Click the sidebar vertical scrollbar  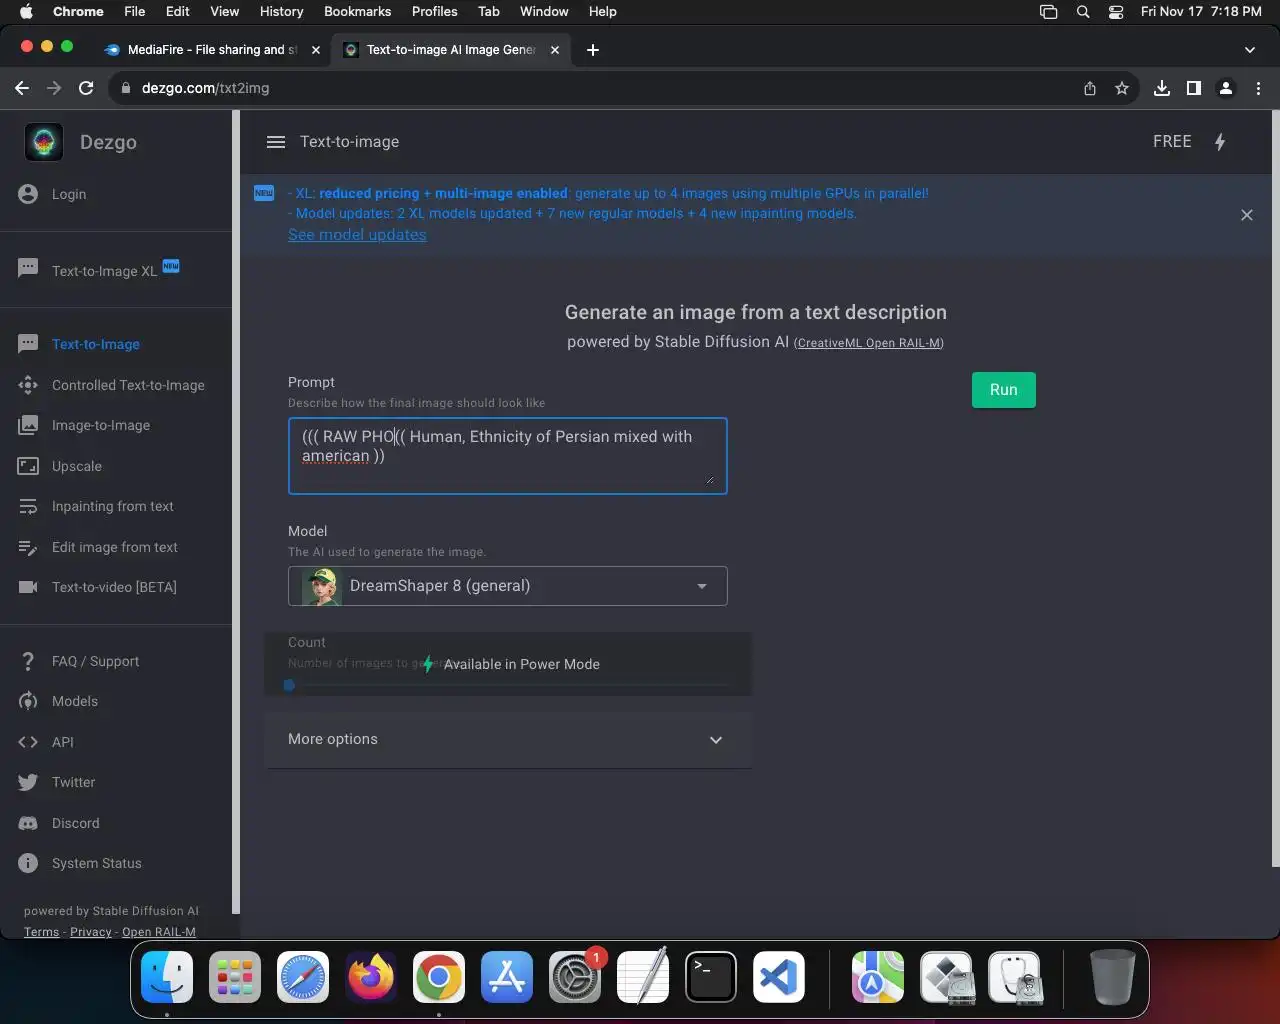click(236, 510)
